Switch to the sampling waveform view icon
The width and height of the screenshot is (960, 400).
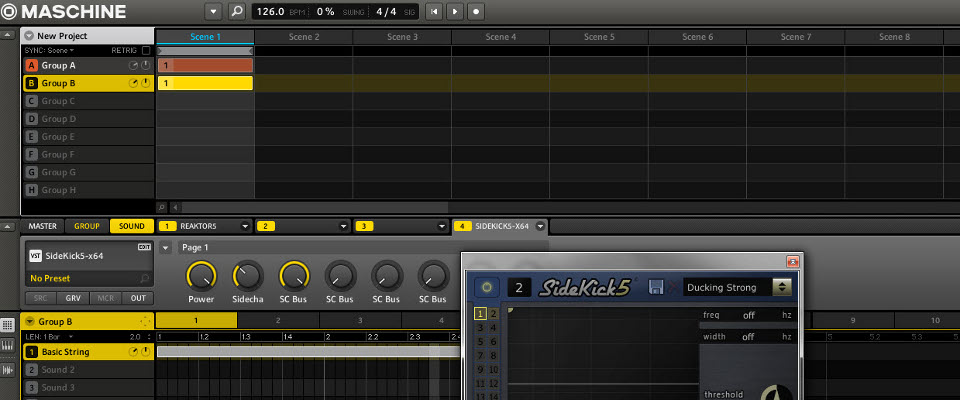click(x=7, y=369)
